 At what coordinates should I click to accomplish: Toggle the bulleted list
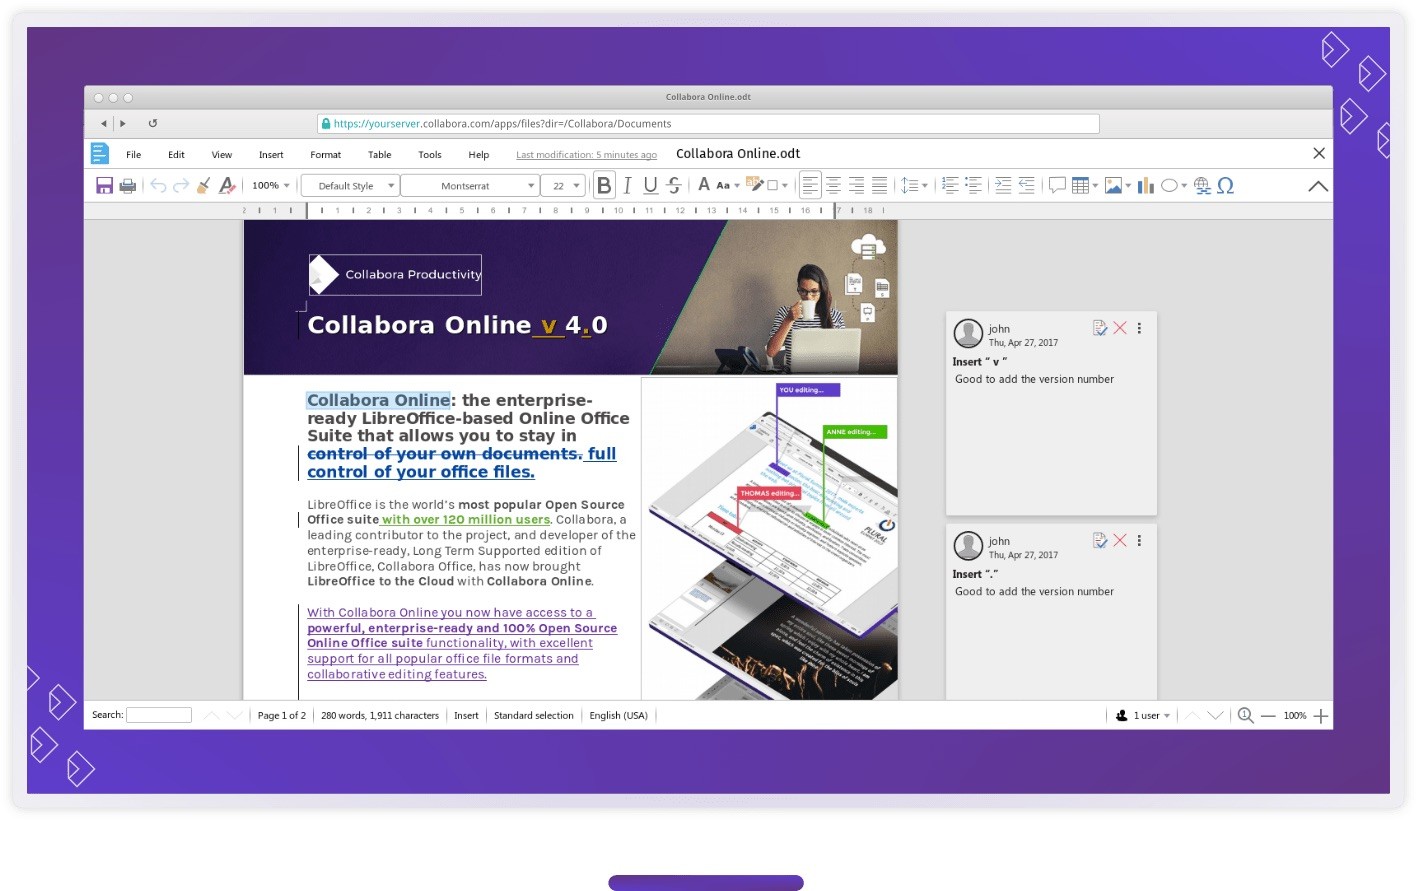[x=973, y=185]
